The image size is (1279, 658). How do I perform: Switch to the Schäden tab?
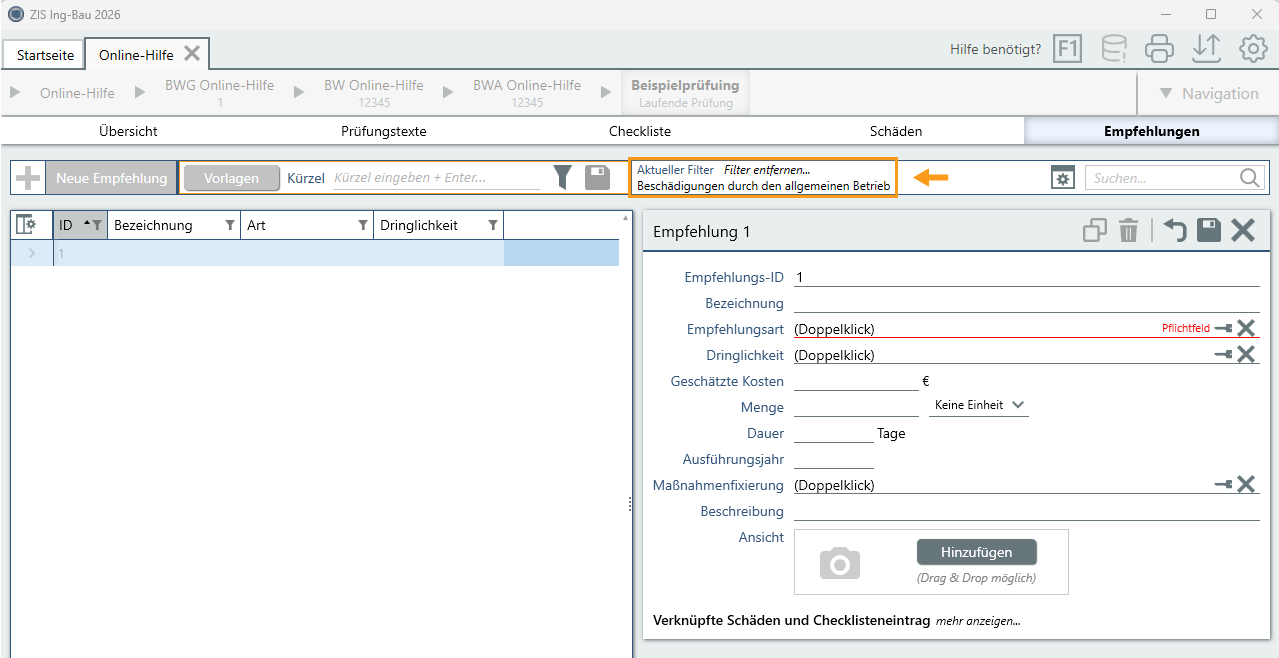click(896, 131)
